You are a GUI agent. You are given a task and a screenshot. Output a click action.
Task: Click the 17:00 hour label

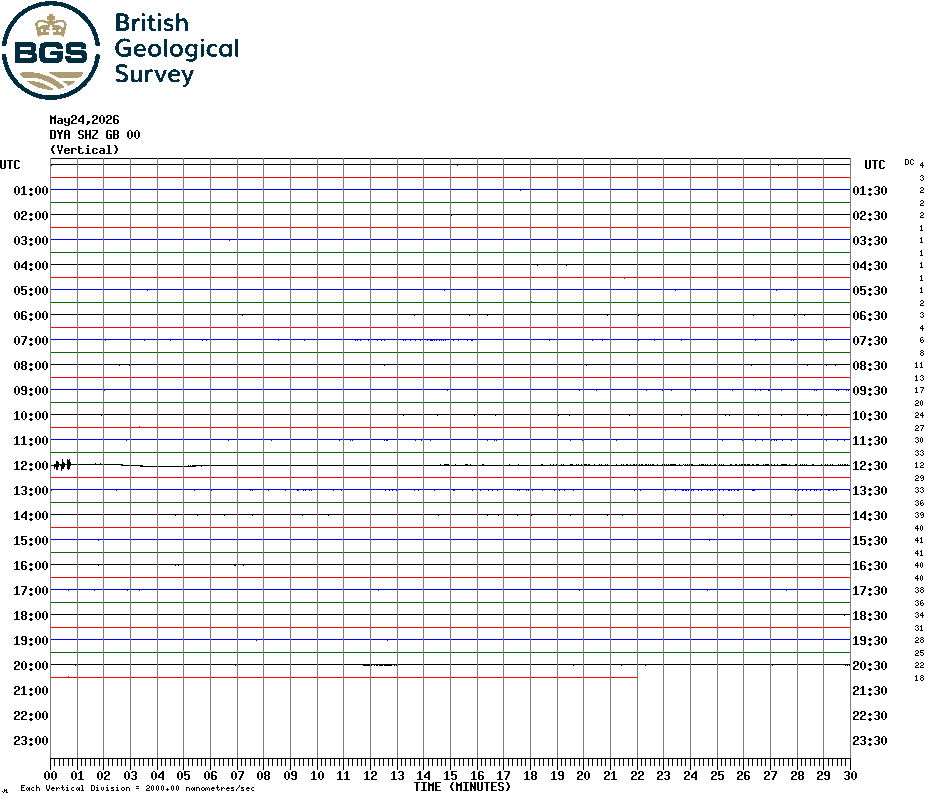pyautogui.click(x=31, y=590)
